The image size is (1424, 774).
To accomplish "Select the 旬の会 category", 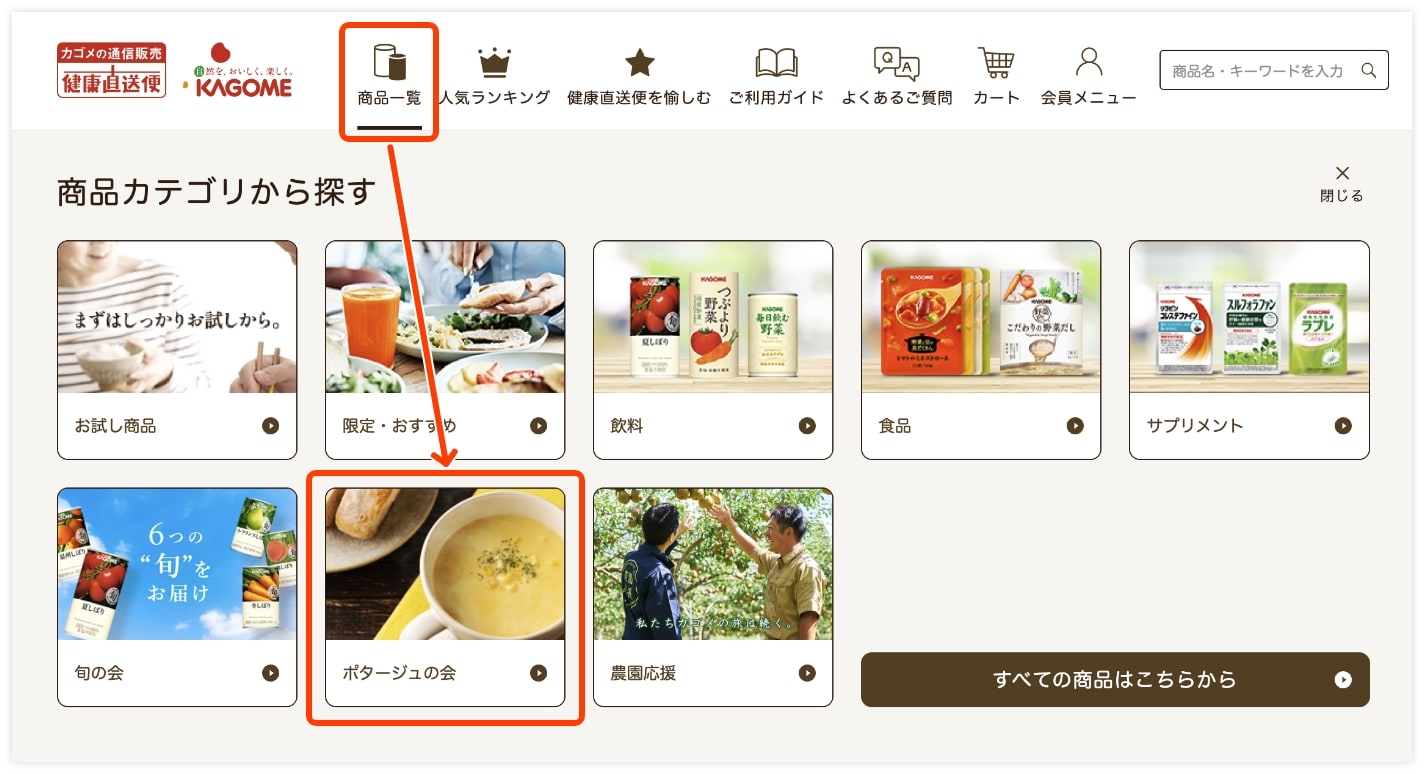I will click(x=177, y=597).
